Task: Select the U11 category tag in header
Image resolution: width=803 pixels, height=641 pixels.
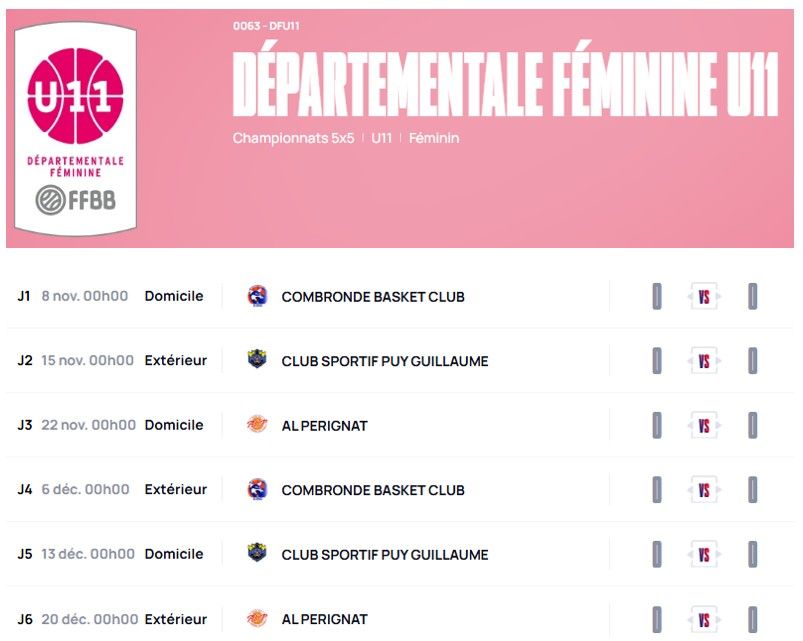Action: click(x=381, y=138)
